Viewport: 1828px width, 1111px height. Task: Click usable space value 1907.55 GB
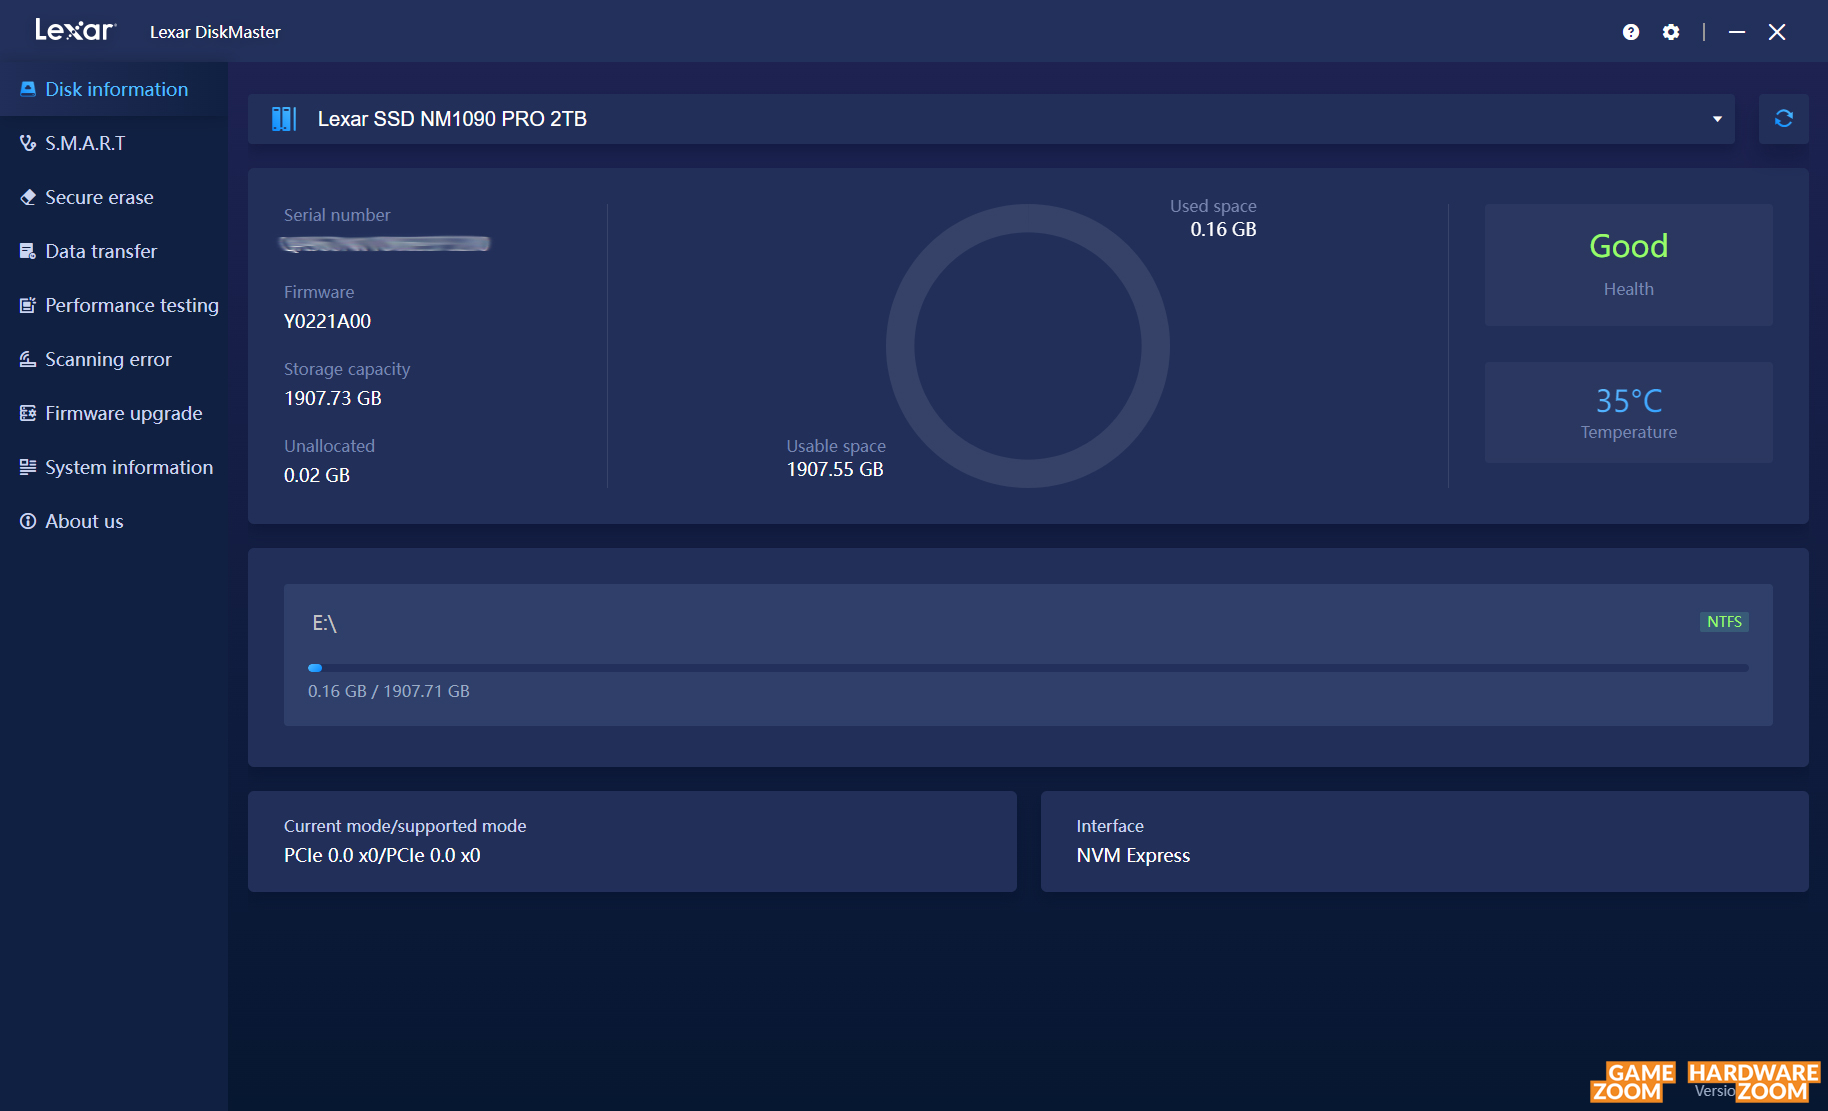tap(835, 469)
